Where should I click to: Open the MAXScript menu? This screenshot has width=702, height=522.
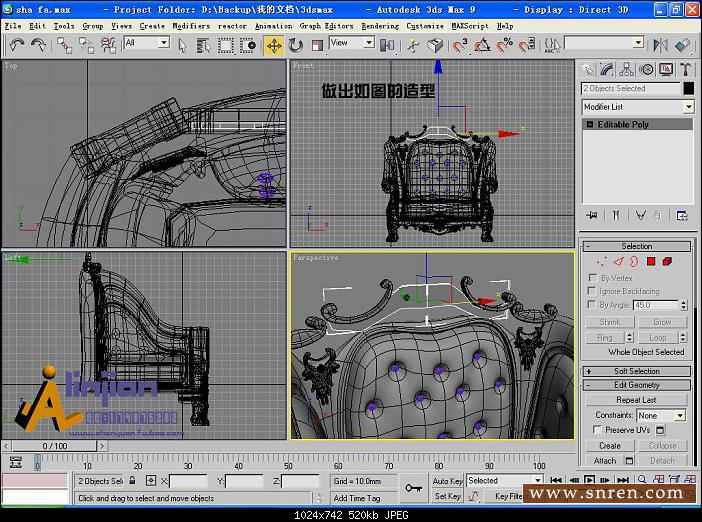pos(470,26)
